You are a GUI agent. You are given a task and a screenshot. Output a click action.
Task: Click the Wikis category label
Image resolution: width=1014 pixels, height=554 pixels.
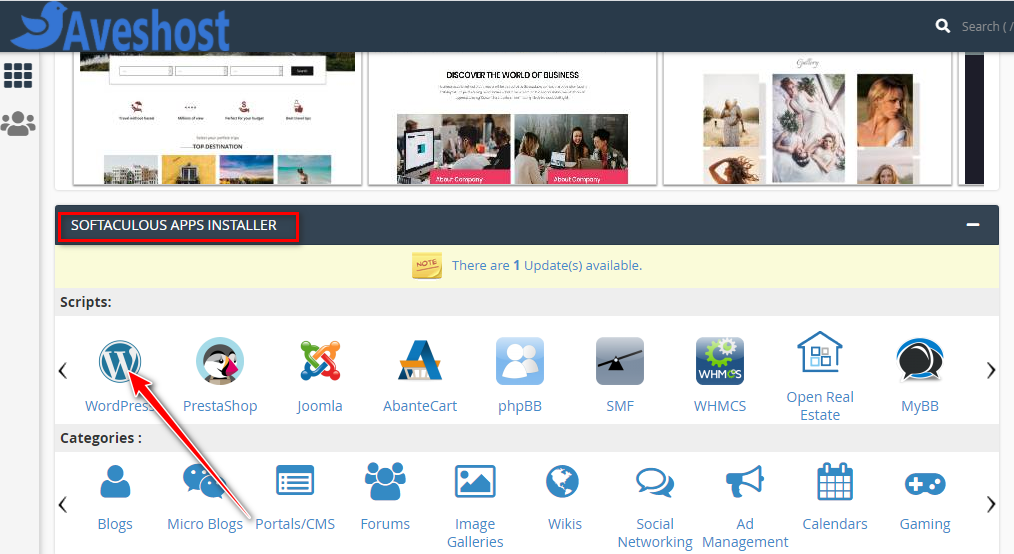(565, 524)
